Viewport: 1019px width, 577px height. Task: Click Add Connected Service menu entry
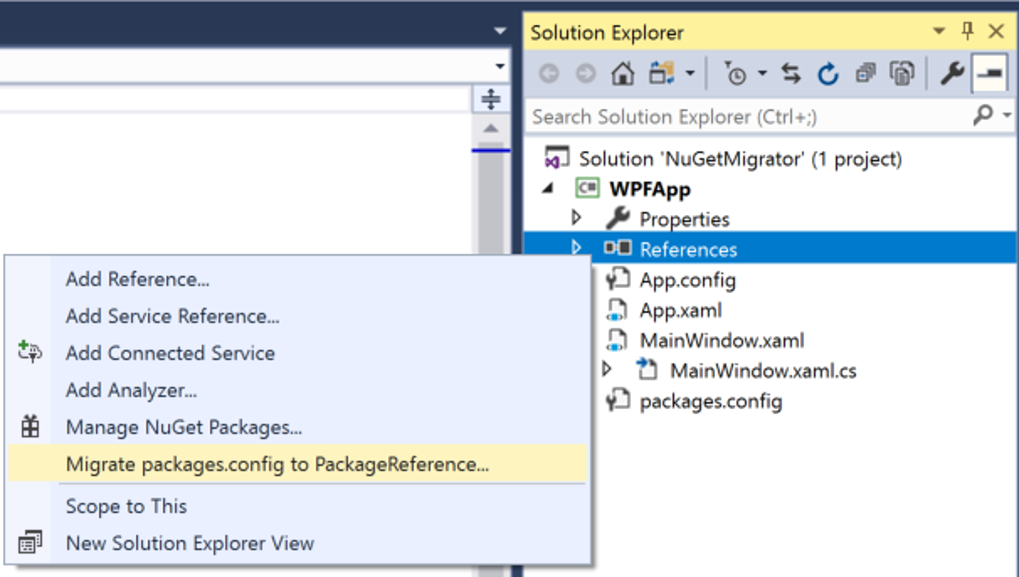[170, 352]
